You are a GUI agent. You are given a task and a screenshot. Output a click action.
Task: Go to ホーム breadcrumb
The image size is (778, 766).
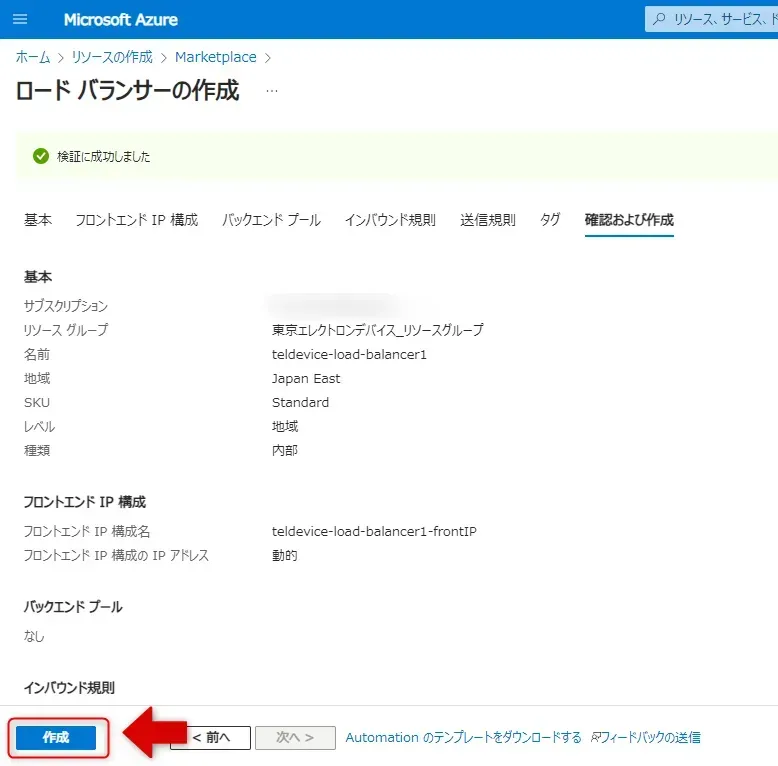coord(33,57)
